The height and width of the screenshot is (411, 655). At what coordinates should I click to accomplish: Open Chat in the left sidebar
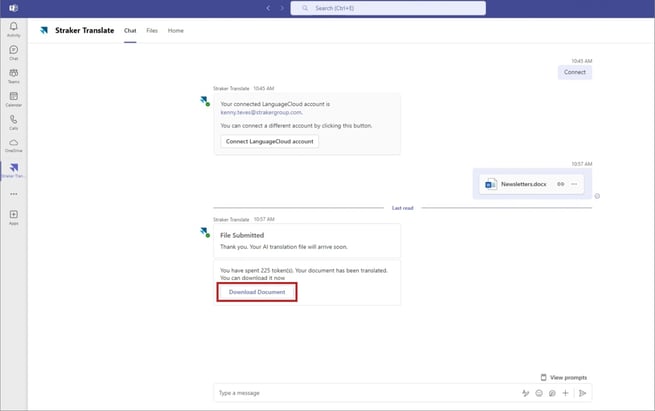tap(13, 52)
